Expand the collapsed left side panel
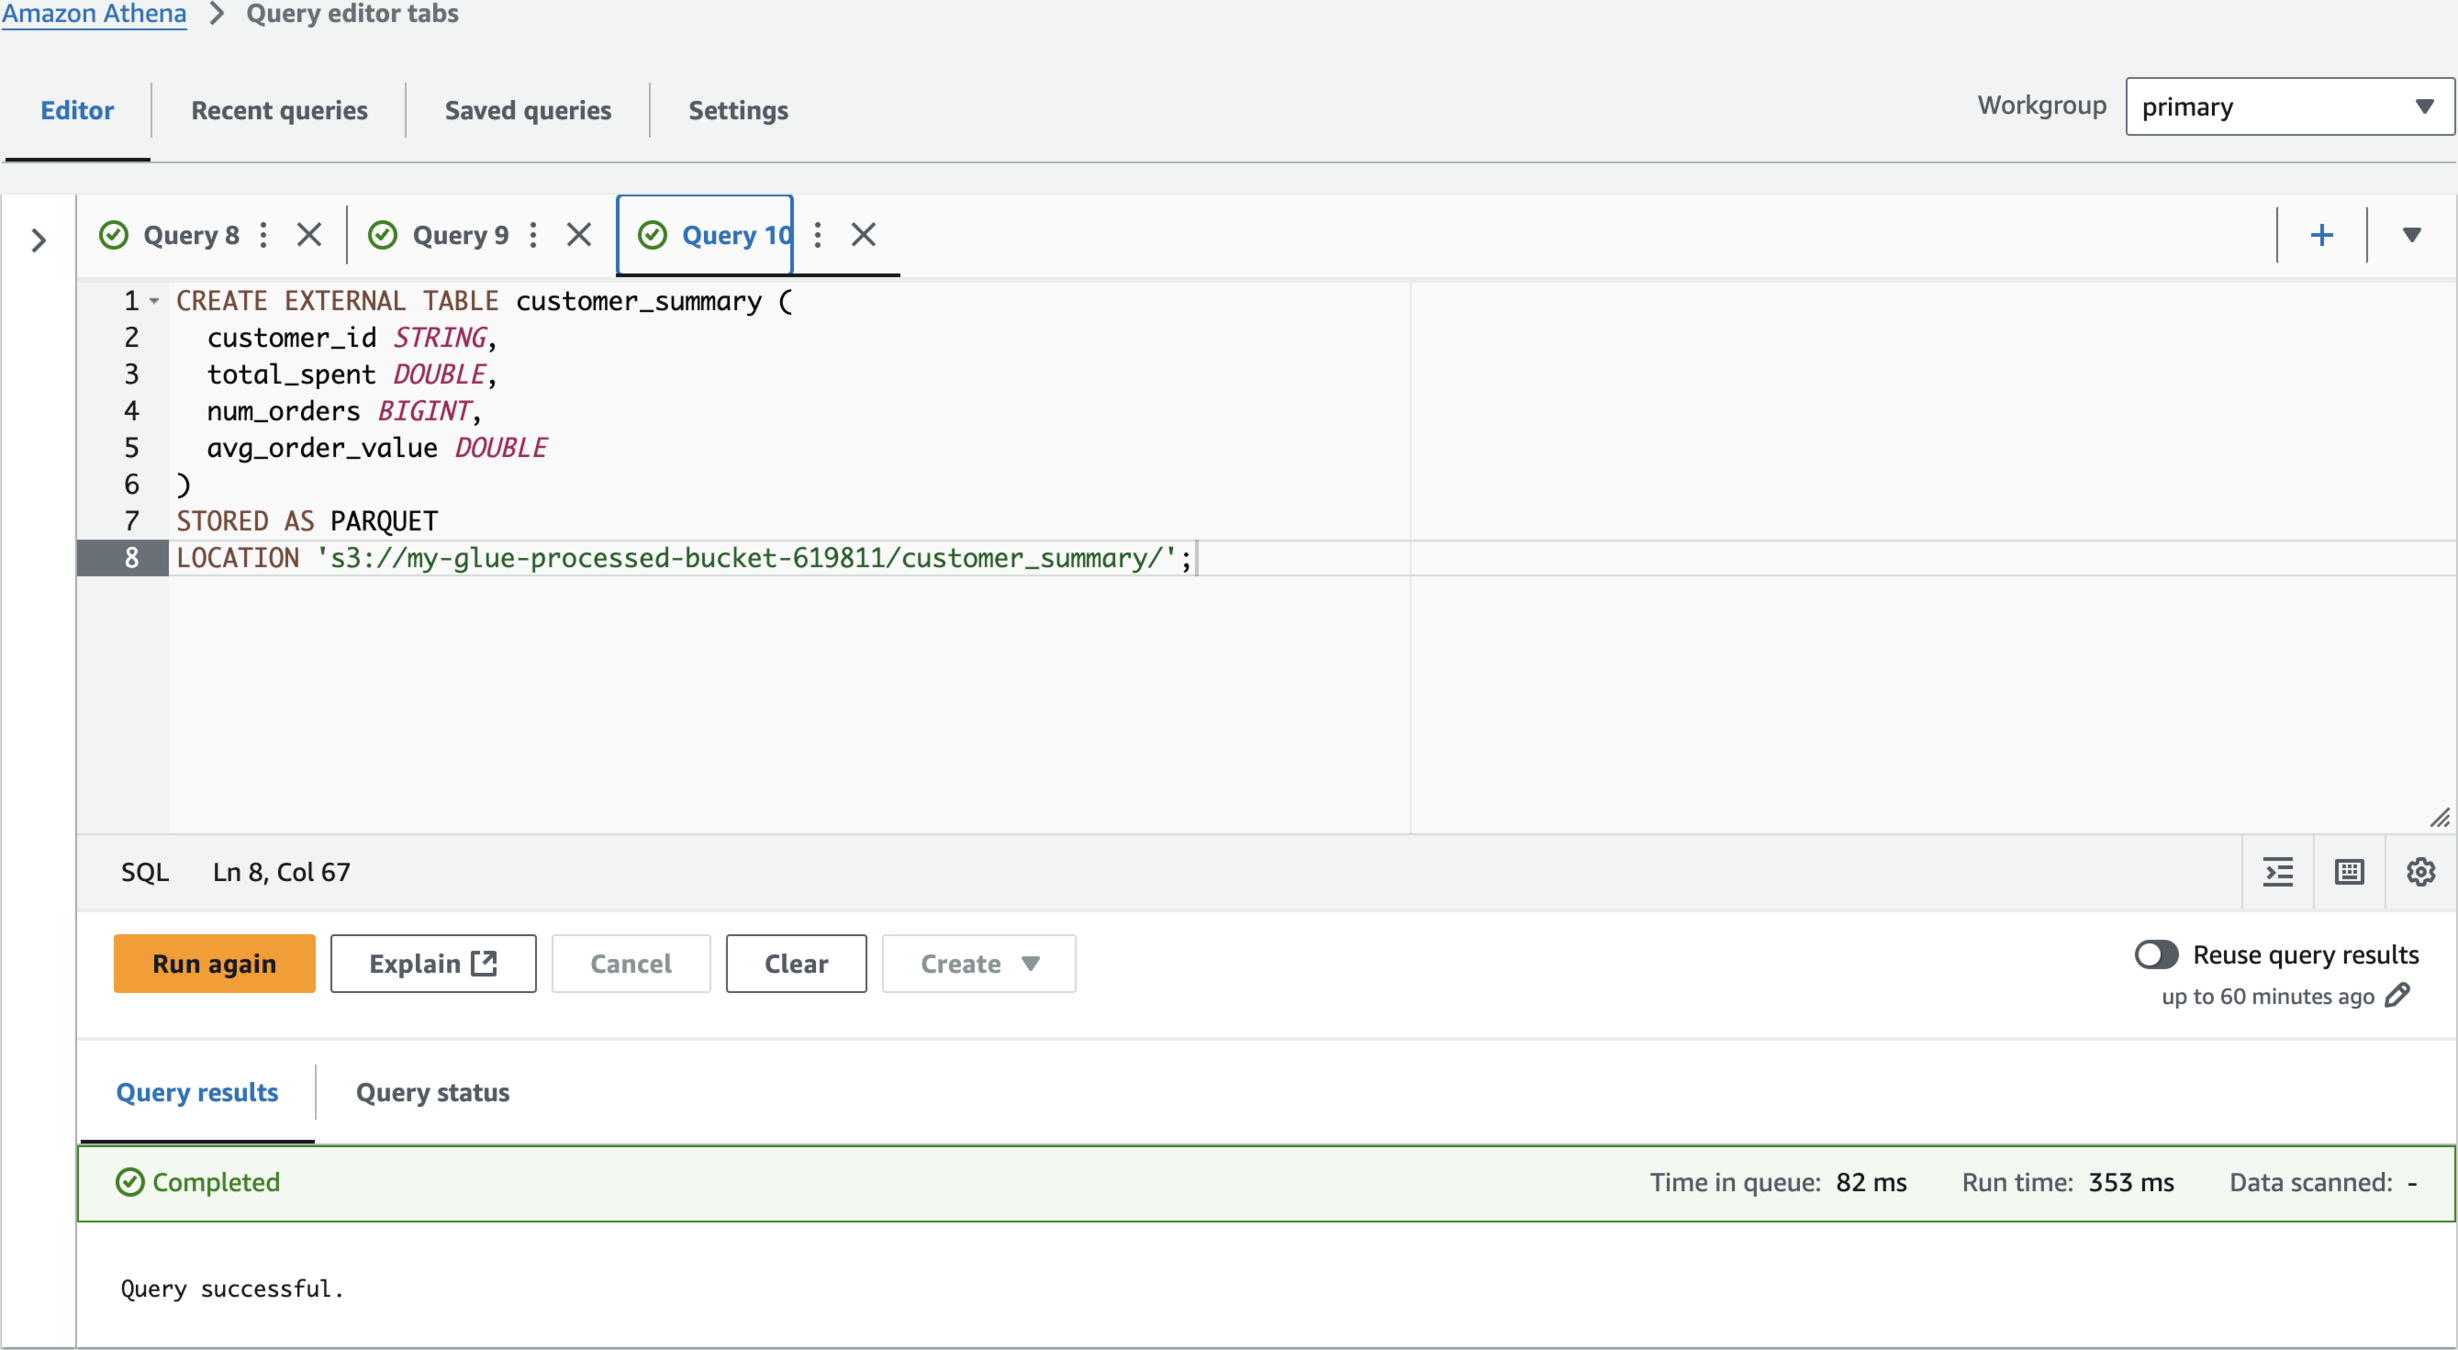 coord(38,240)
